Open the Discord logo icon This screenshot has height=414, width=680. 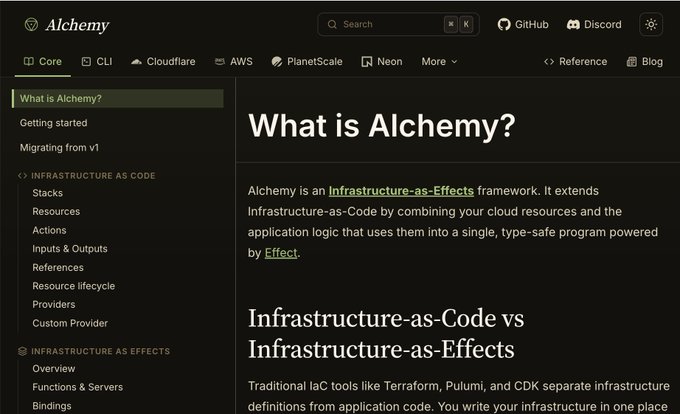(573, 24)
